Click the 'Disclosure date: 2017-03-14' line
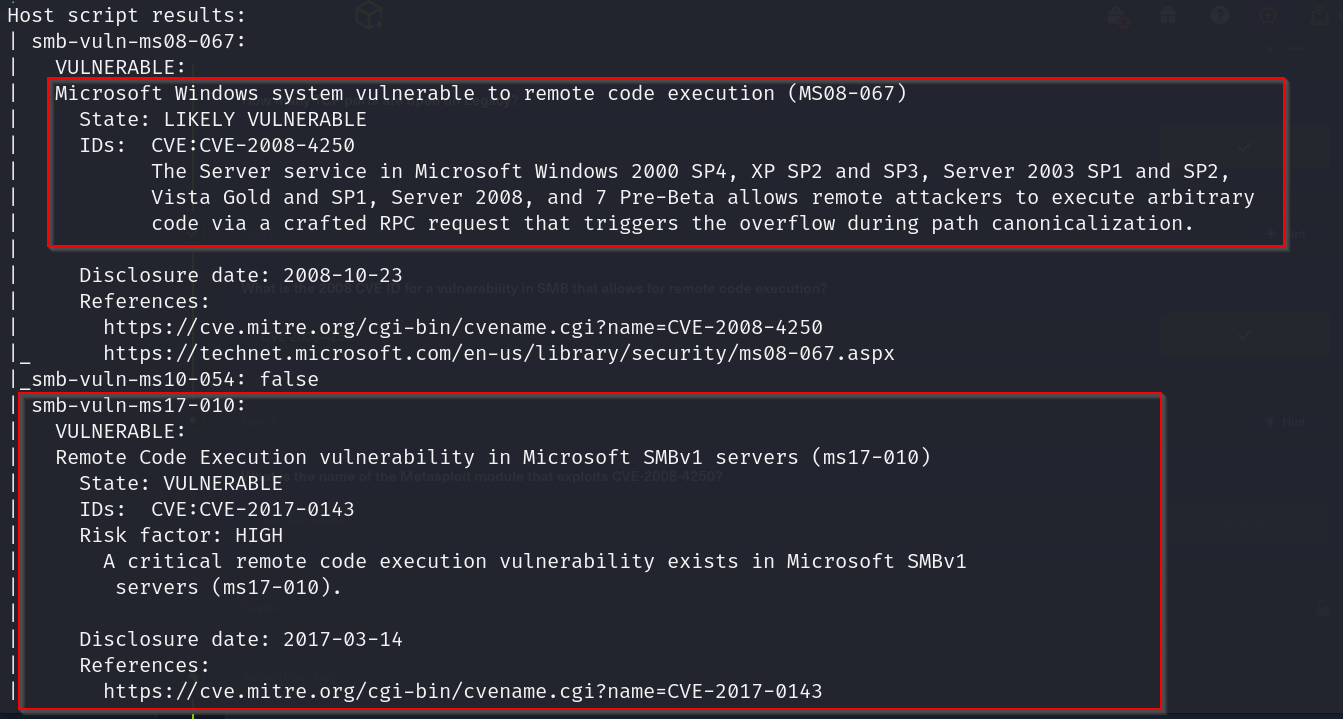 (240, 639)
